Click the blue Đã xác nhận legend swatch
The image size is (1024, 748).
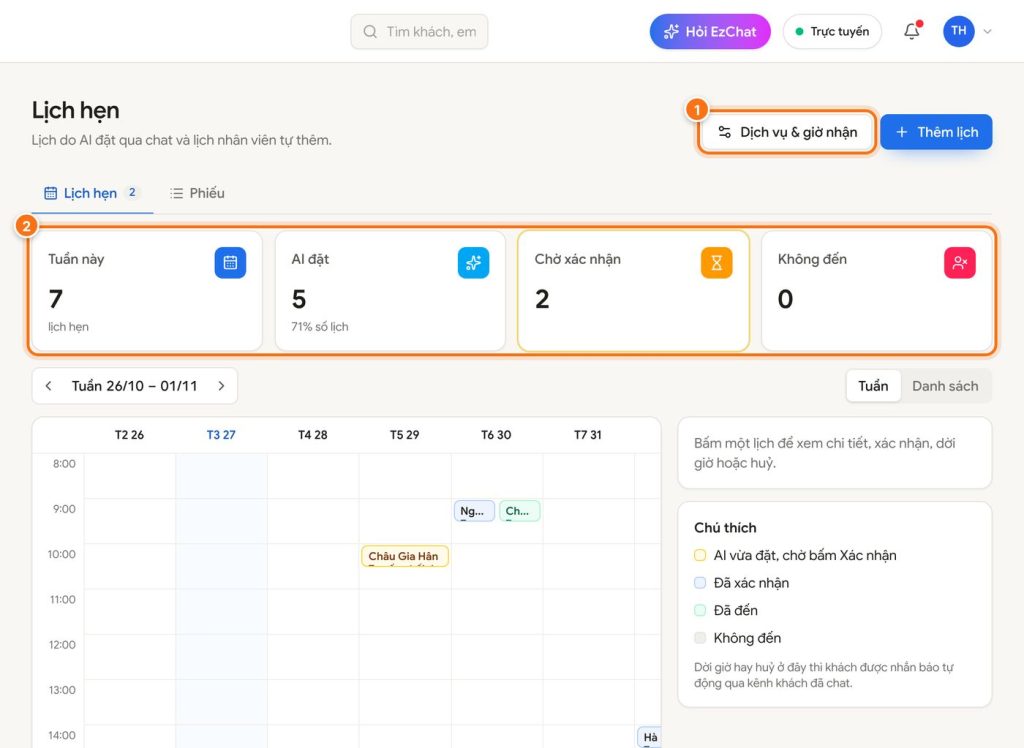tap(700, 583)
